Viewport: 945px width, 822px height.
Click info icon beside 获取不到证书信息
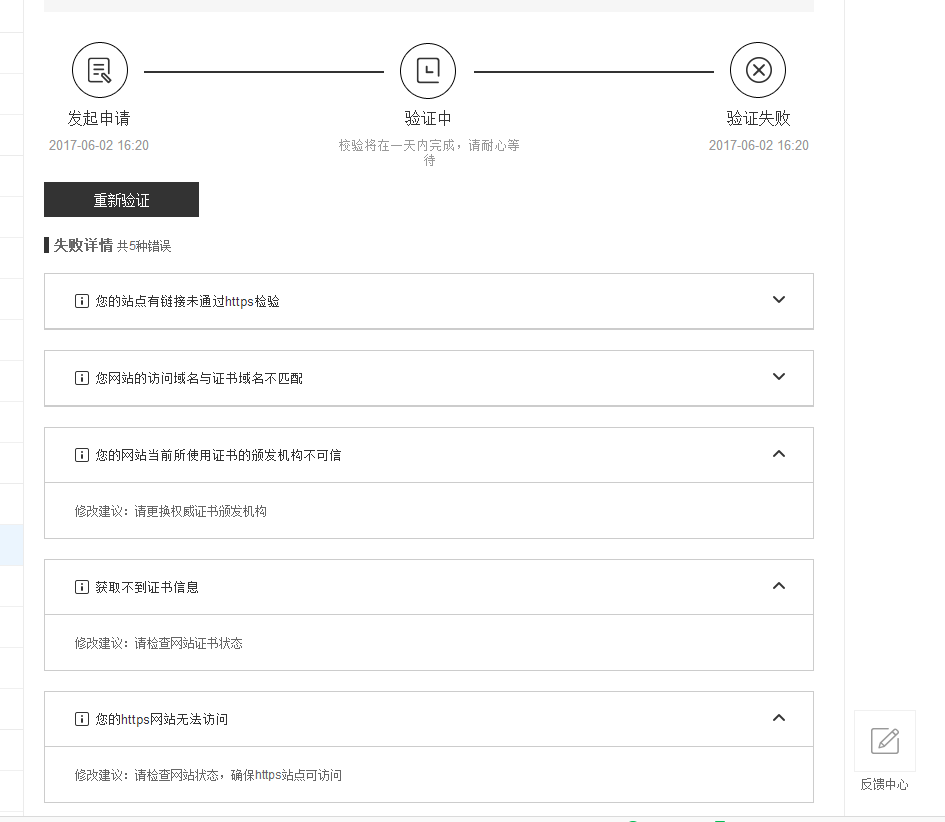tap(82, 587)
